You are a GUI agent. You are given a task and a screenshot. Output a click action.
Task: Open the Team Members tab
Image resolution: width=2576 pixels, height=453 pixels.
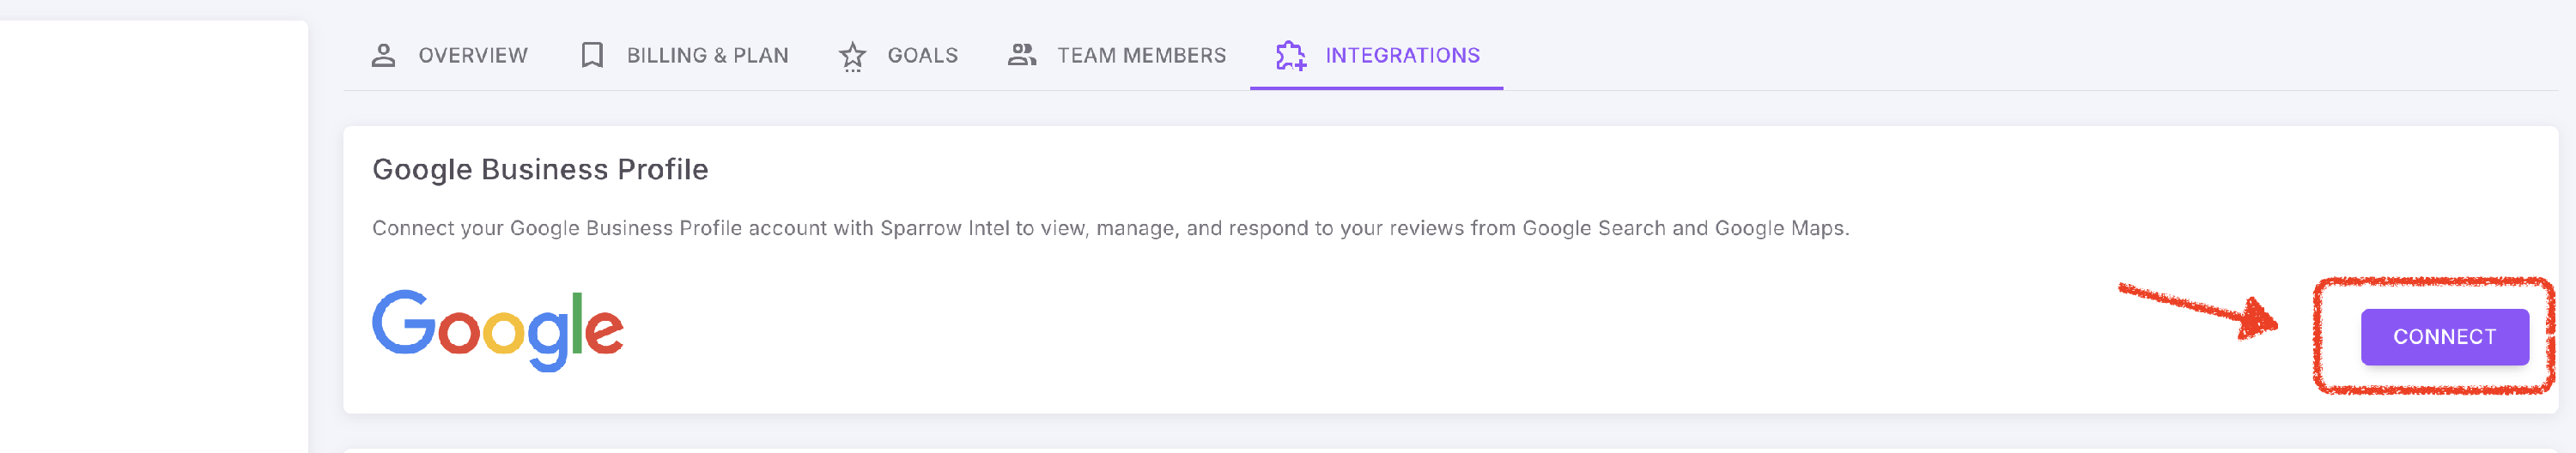pos(1116,55)
